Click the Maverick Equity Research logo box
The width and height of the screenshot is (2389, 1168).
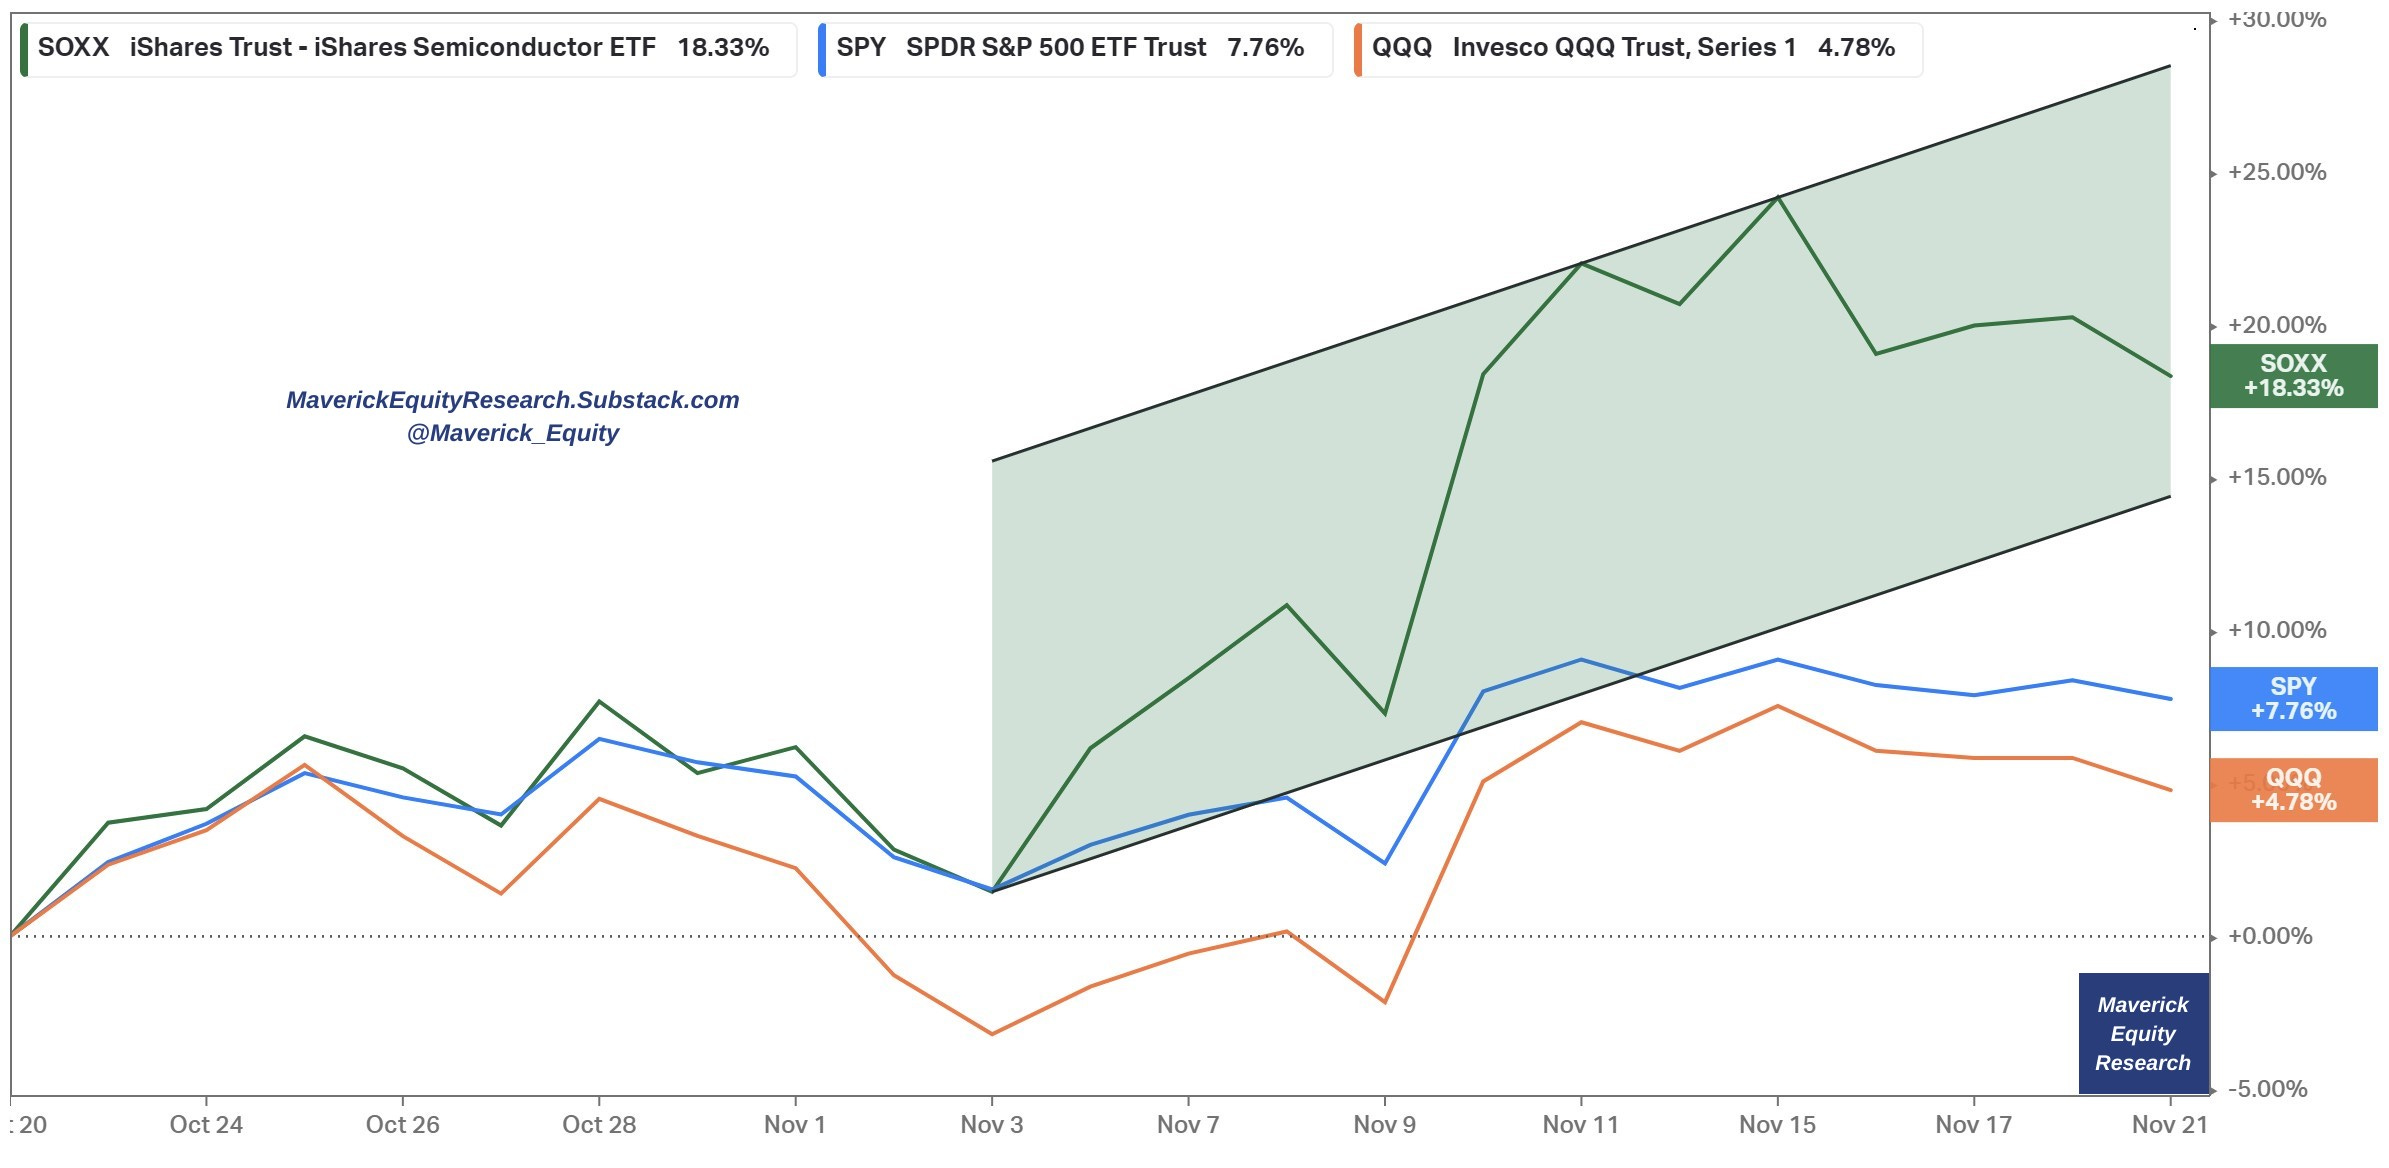click(2143, 1033)
